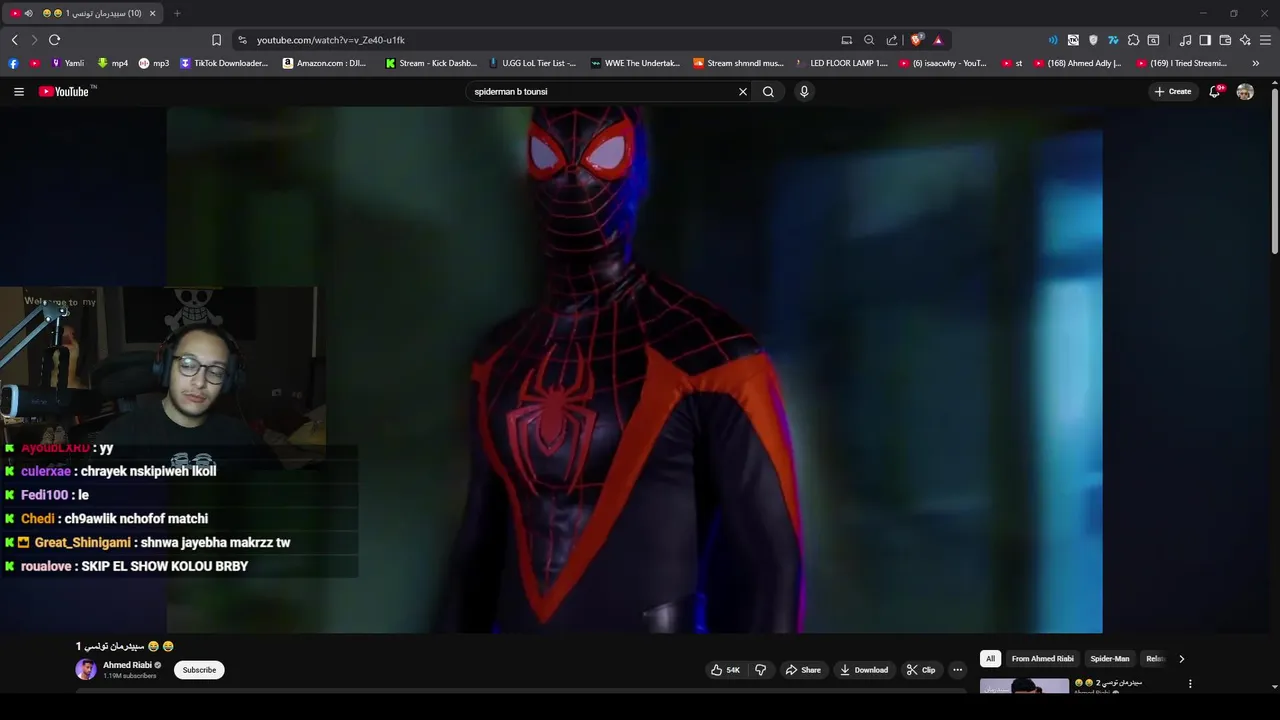1280x720 pixels.
Task: Open U.GG LoL Tier List bookmark
Action: (532, 63)
